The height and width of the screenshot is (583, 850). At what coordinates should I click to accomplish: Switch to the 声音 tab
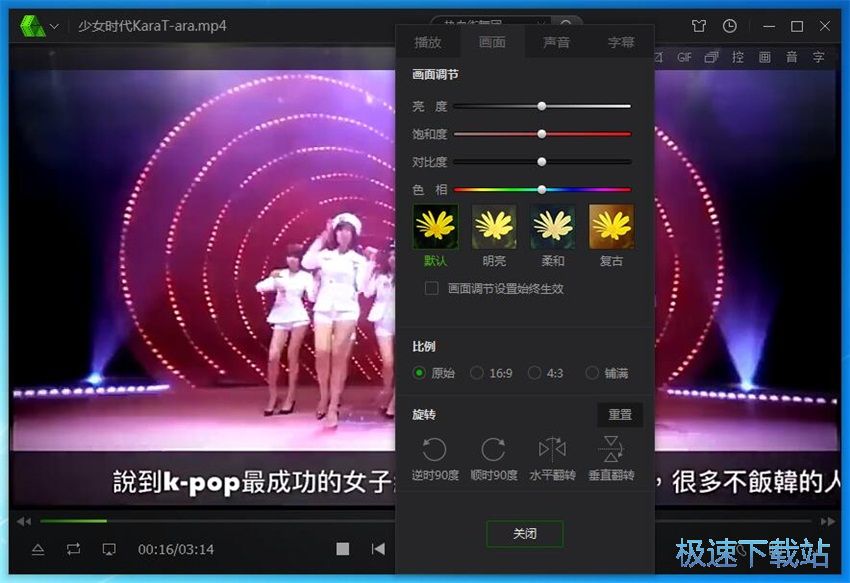pyautogui.click(x=557, y=42)
